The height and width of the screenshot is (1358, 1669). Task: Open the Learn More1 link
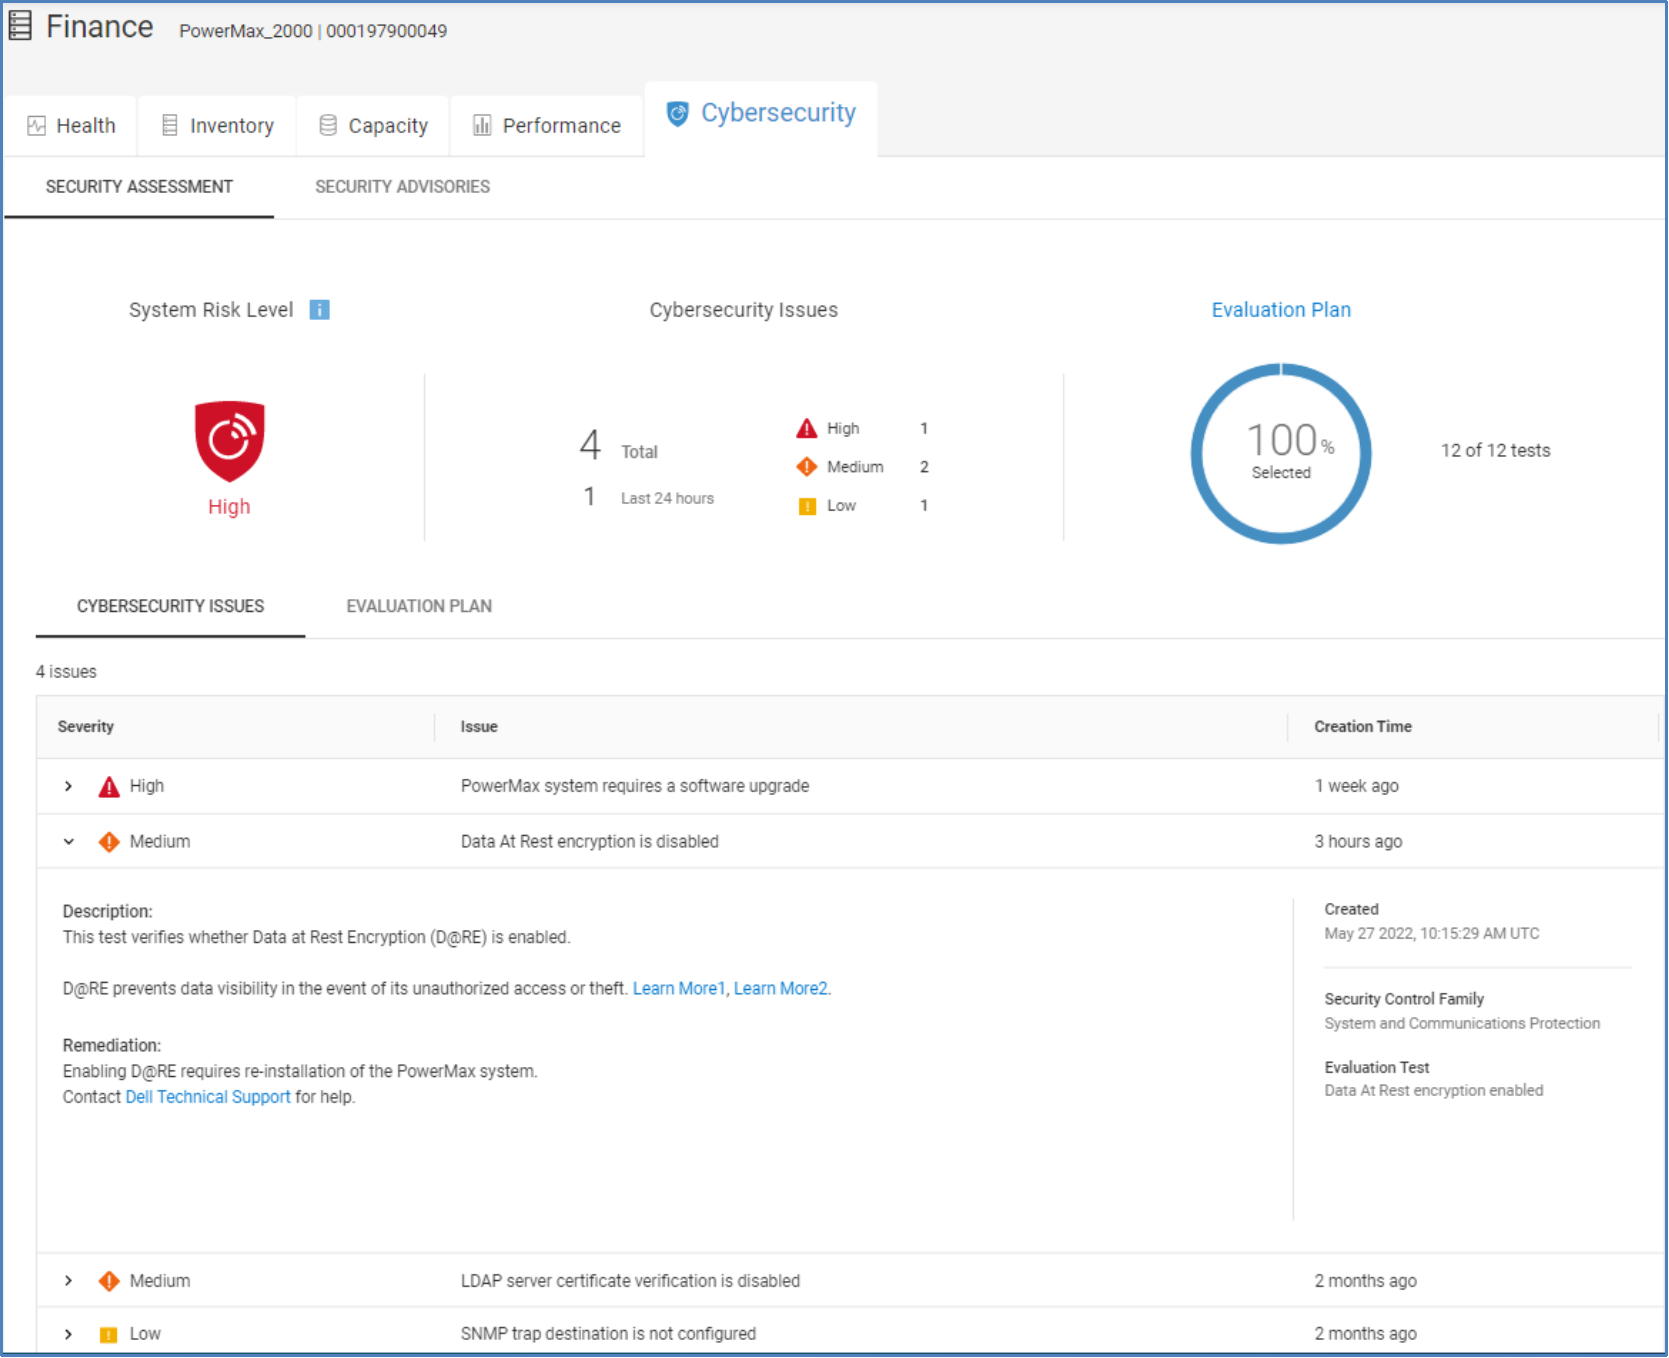[x=679, y=989]
